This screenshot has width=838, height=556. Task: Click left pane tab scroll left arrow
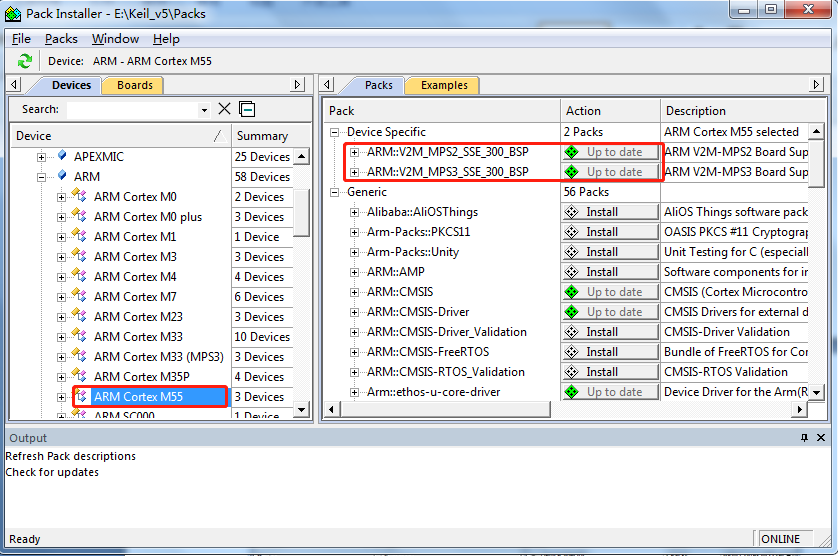(14, 84)
